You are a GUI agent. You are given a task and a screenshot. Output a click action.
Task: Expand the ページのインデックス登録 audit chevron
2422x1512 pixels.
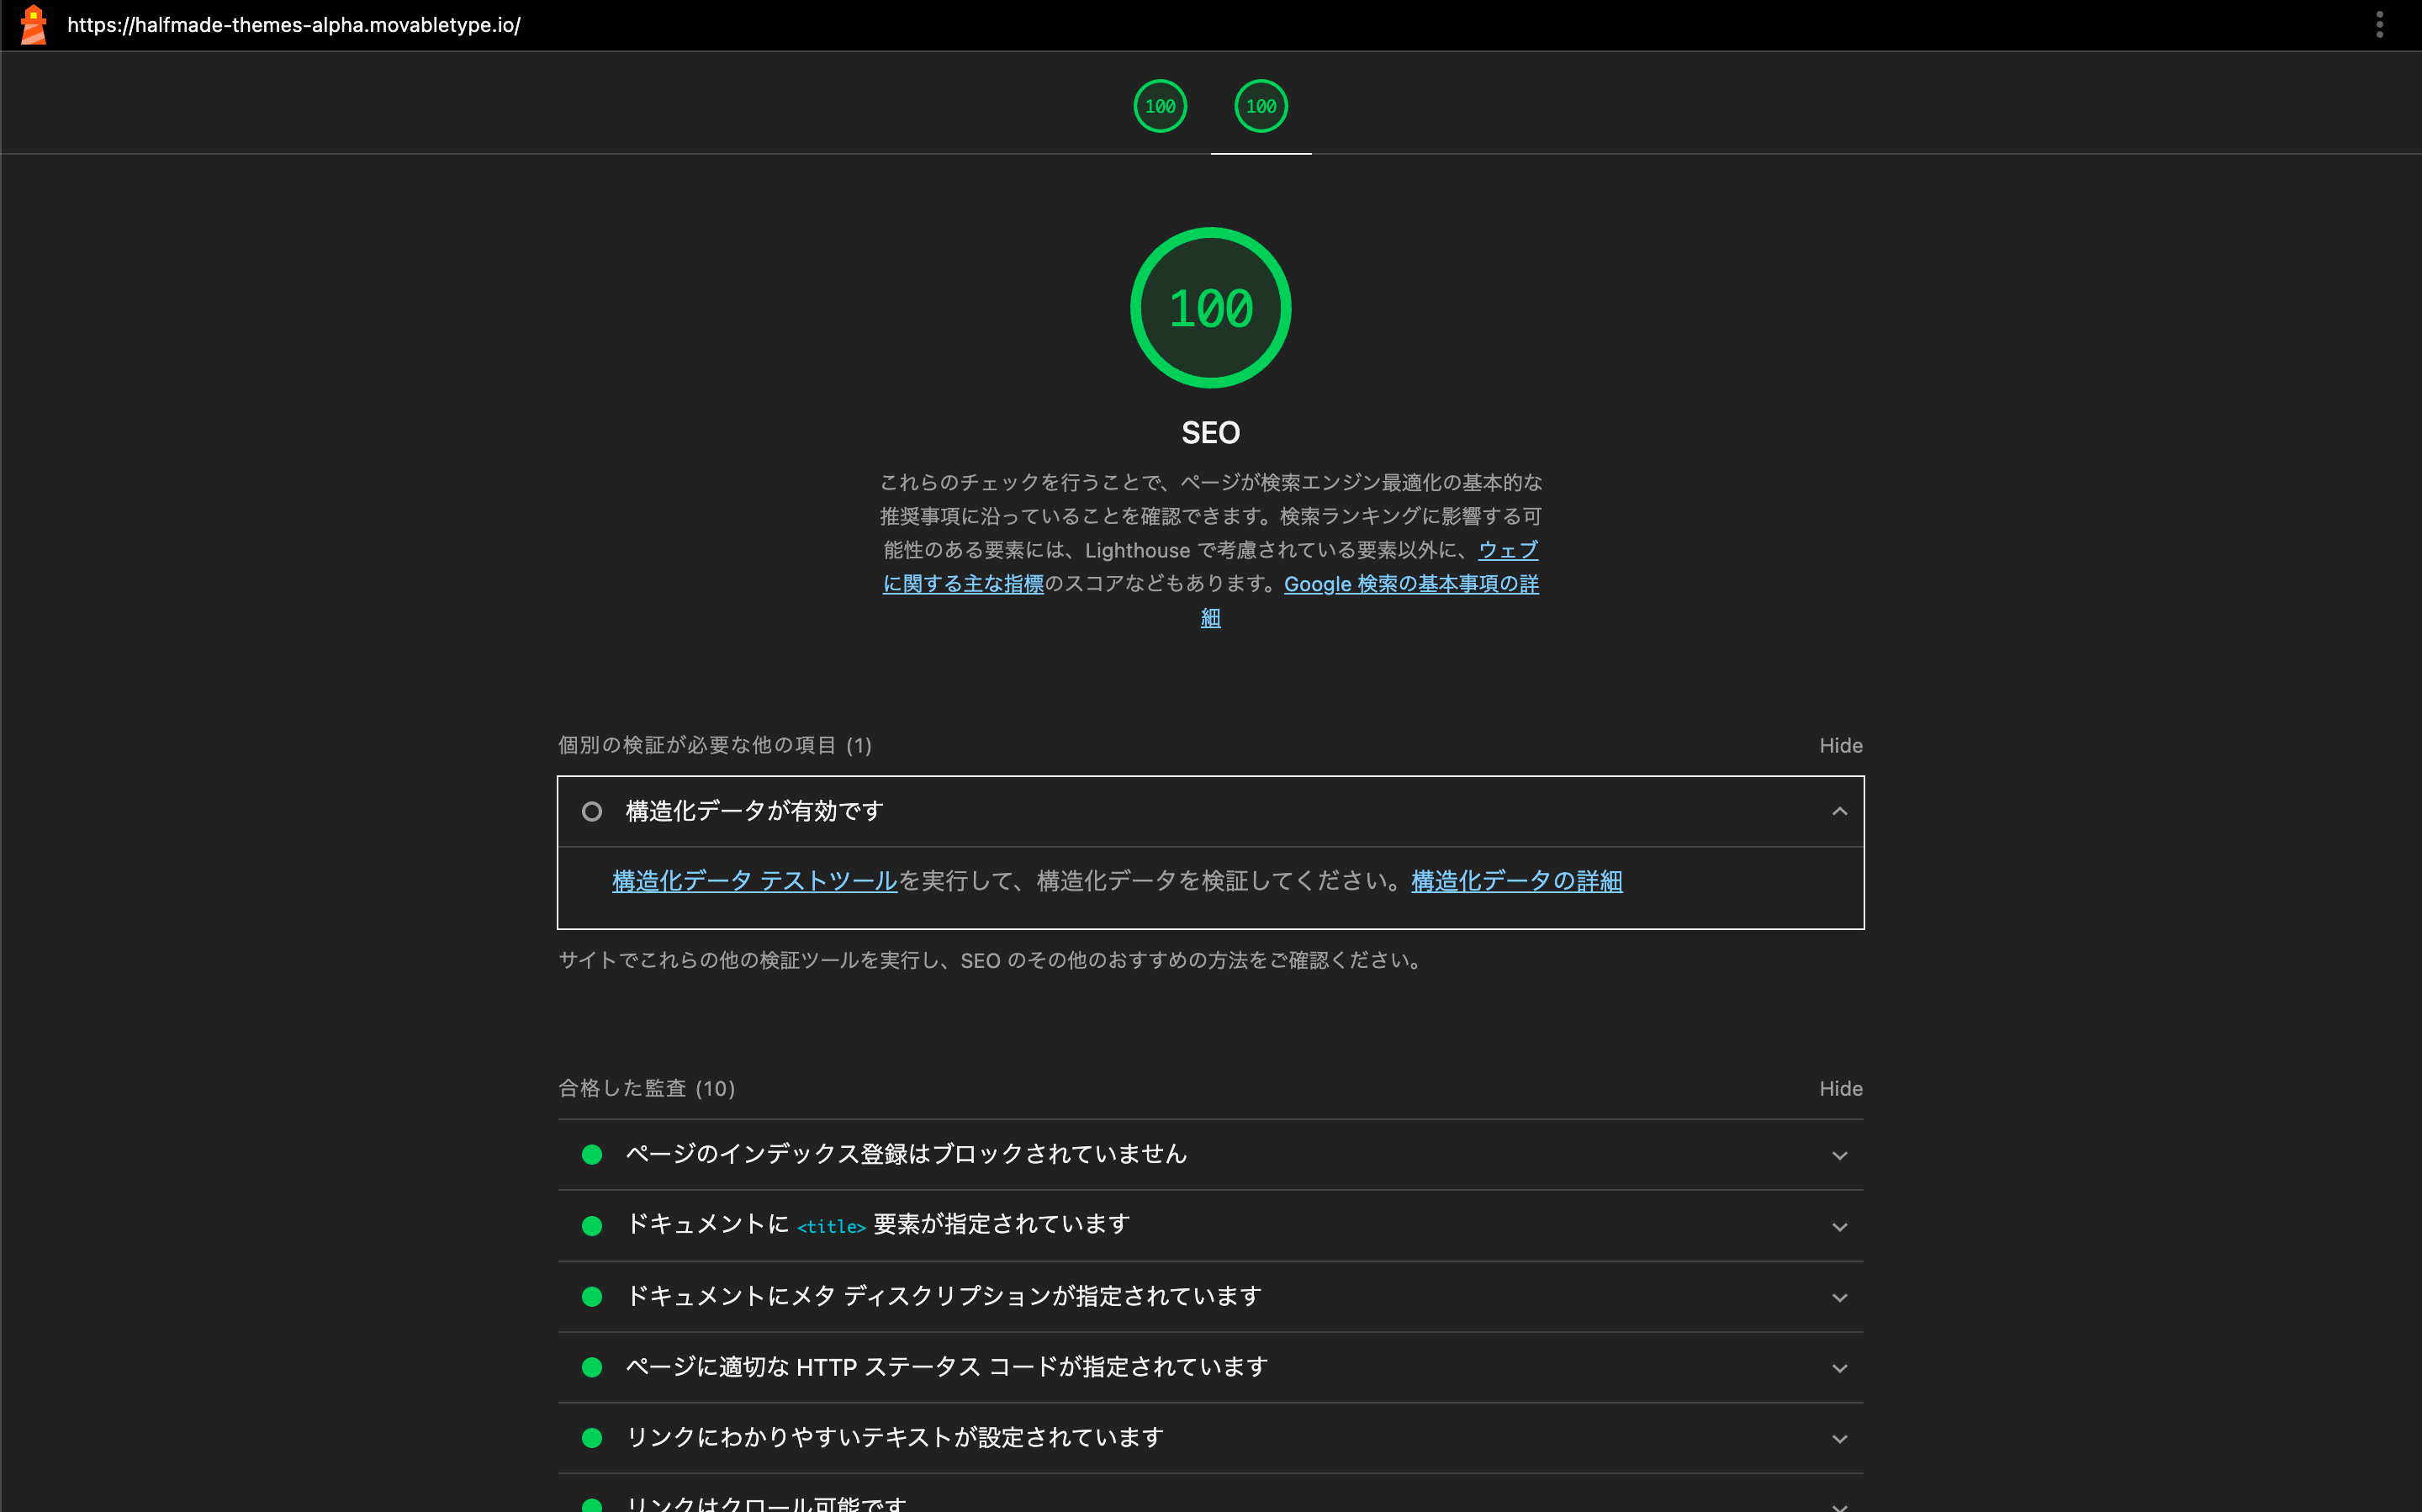[x=1839, y=1155]
